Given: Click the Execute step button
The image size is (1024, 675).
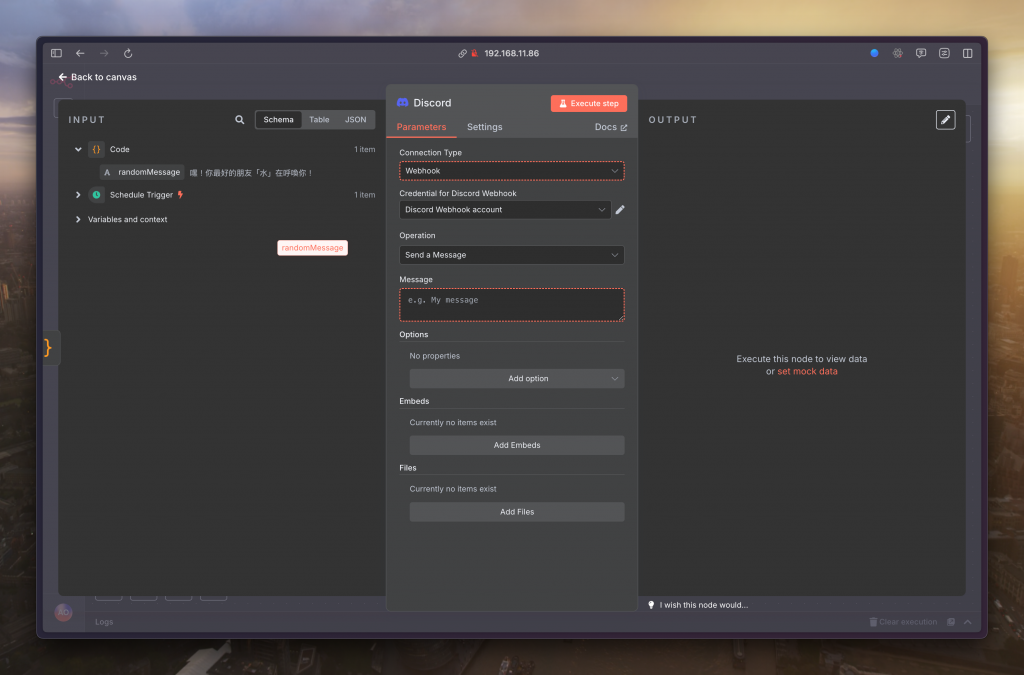Looking at the screenshot, I should 588,103.
